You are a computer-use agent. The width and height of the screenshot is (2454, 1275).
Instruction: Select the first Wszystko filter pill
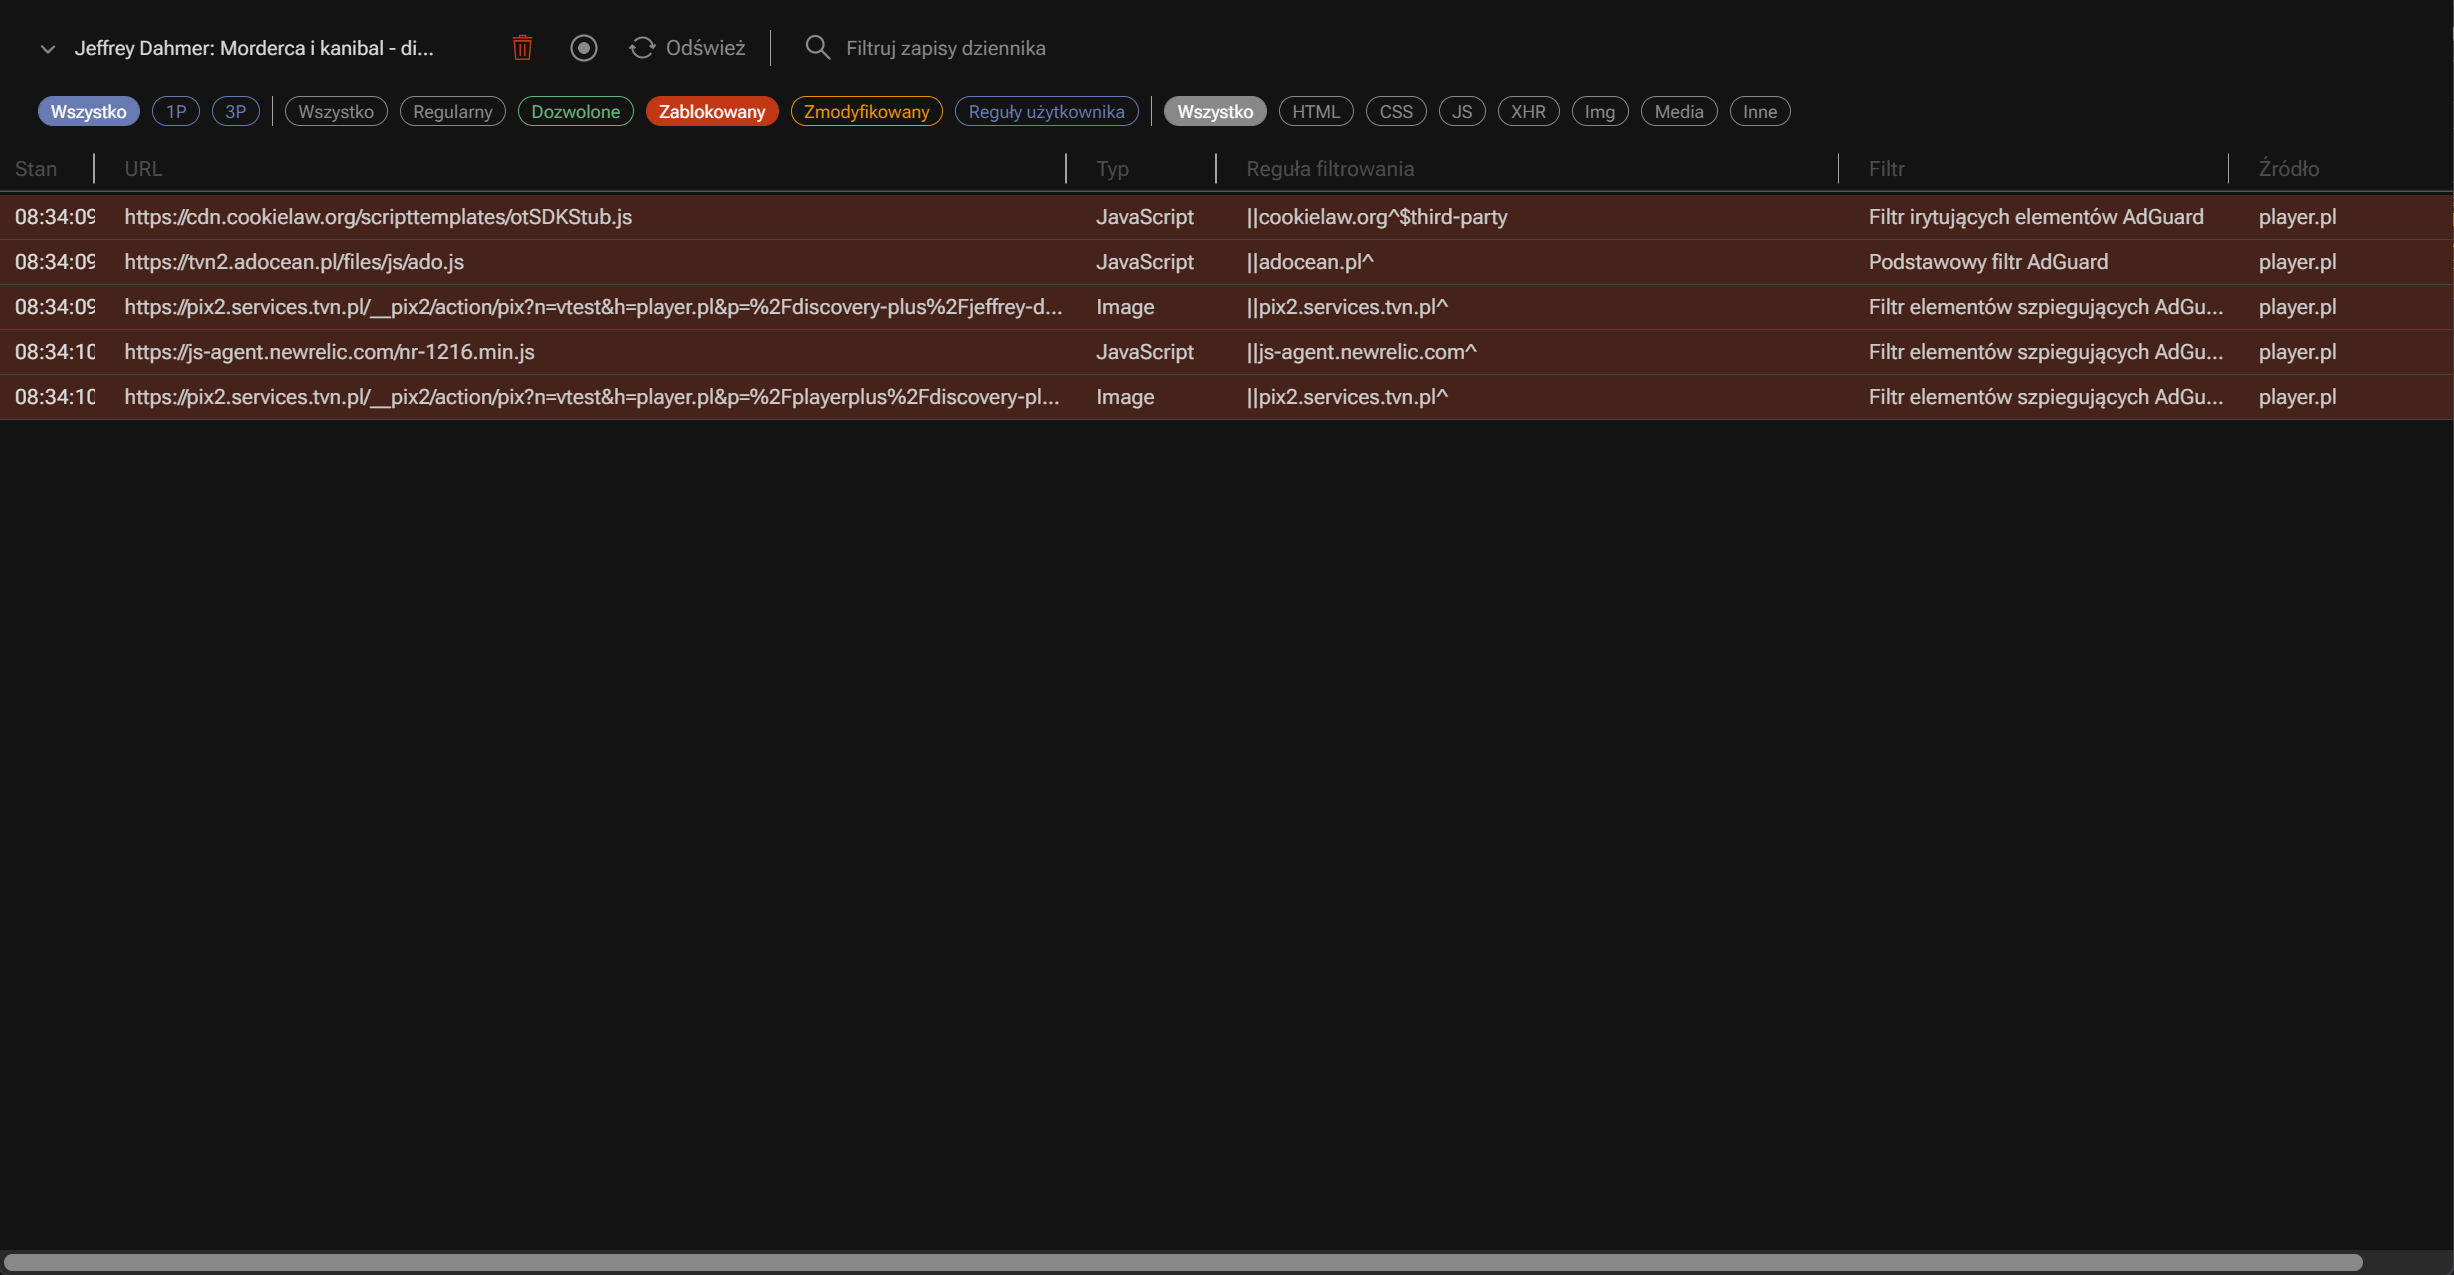pyautogui.click(x=89, y=111)
